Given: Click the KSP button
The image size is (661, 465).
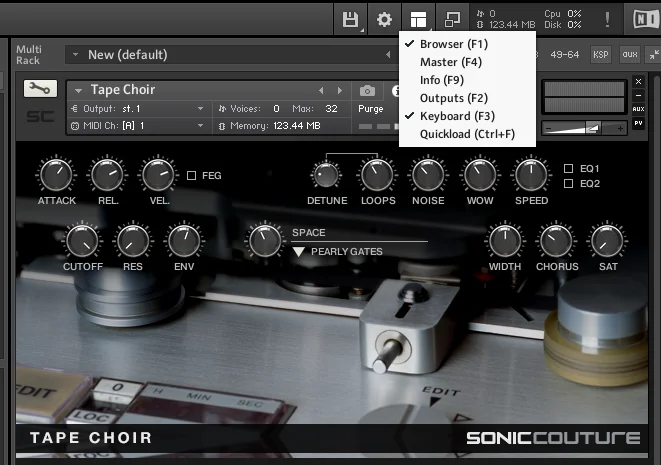Looking at the screenshot, I should pyautogui.click(x=601, y=54).
